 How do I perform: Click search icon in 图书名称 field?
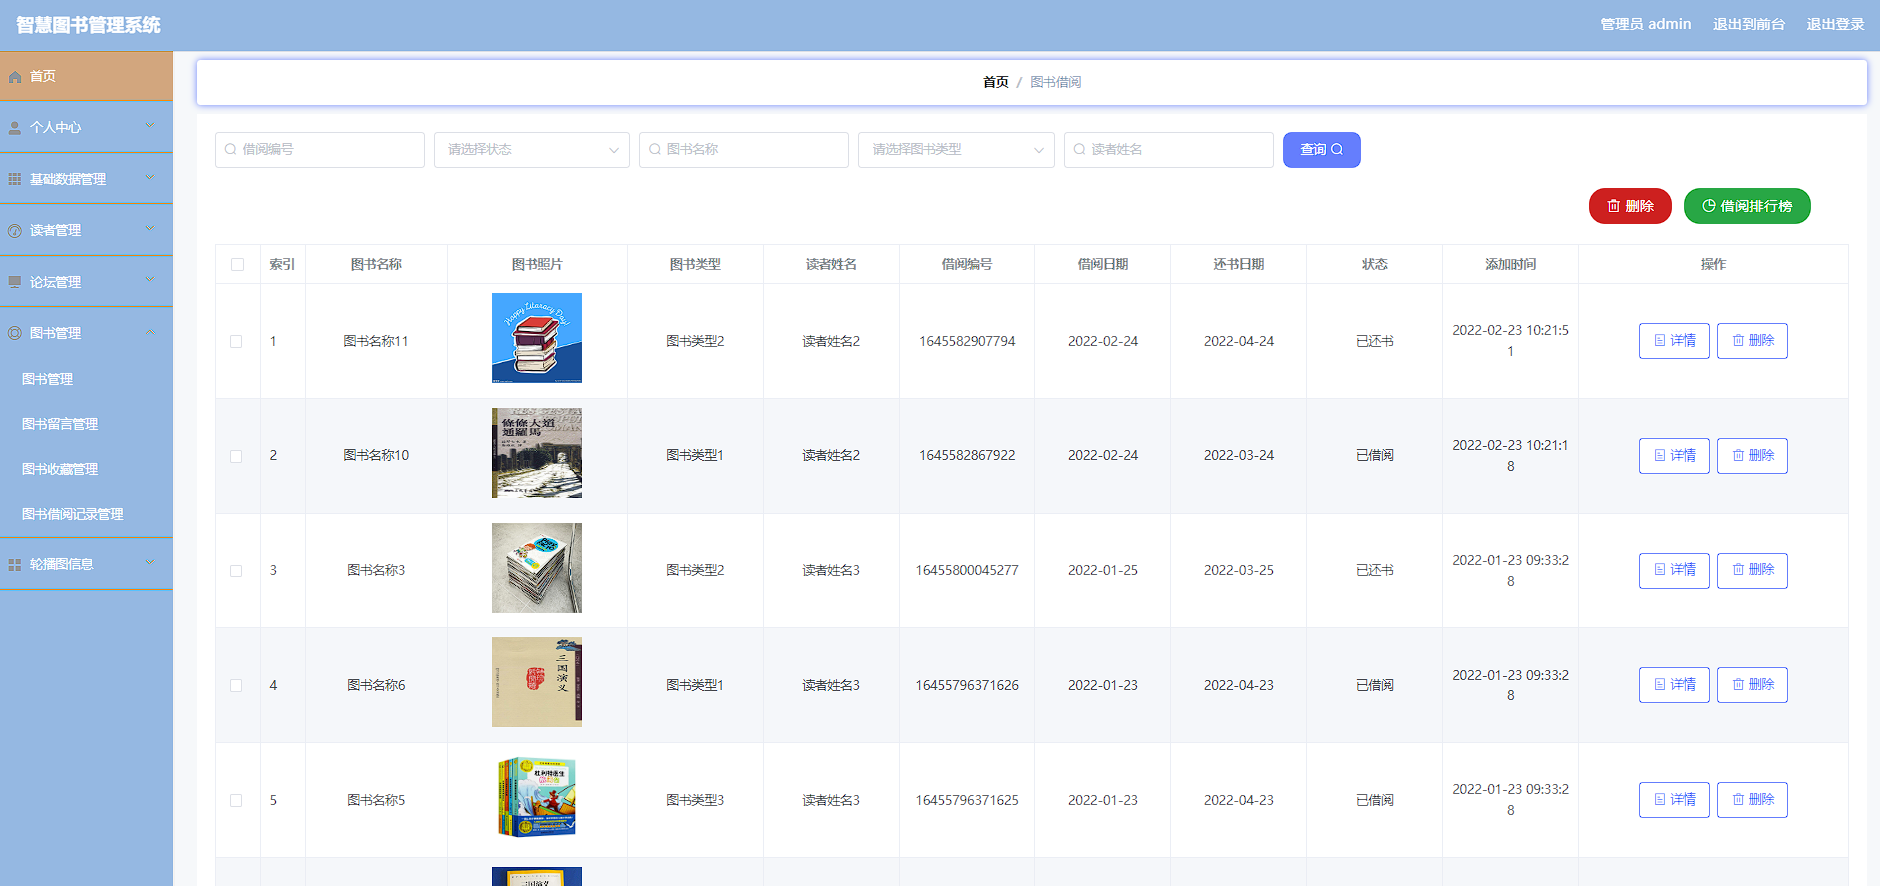click(655, 149)
